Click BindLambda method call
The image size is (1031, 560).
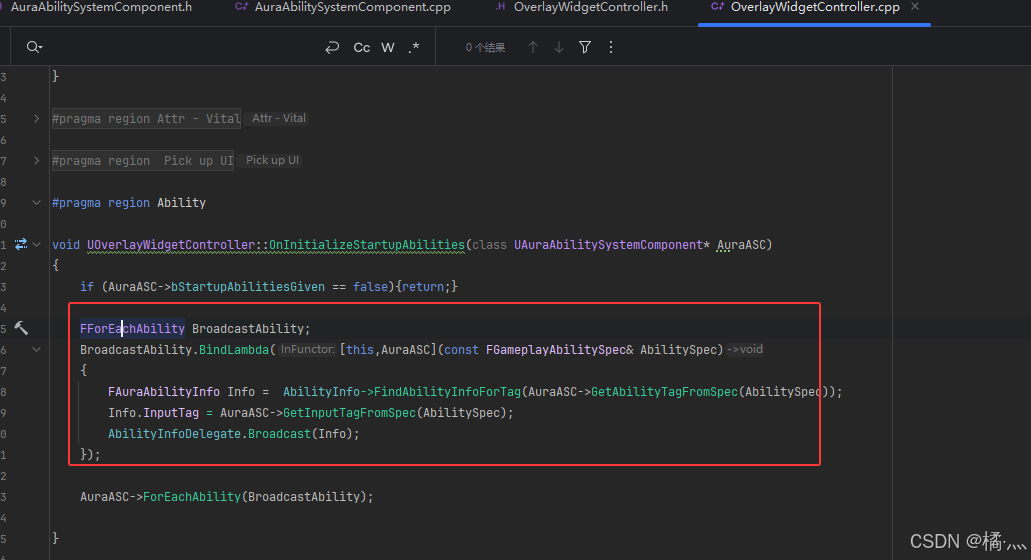(x=234, y=350)
